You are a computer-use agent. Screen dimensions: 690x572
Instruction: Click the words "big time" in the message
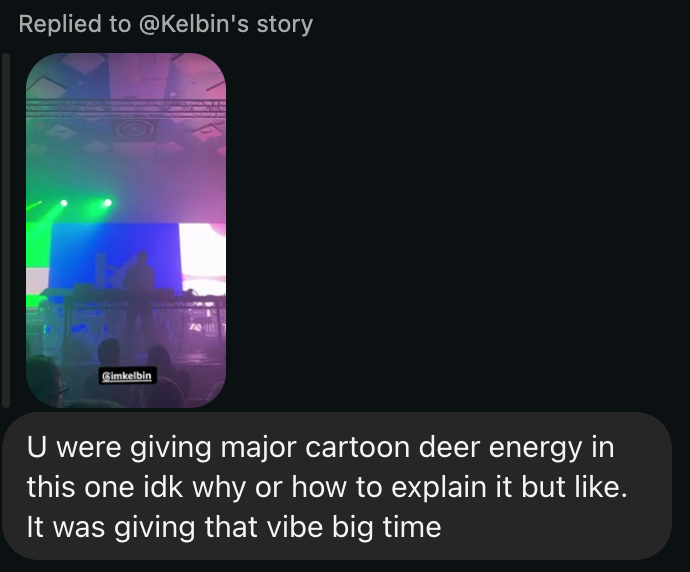pos(386,527)
